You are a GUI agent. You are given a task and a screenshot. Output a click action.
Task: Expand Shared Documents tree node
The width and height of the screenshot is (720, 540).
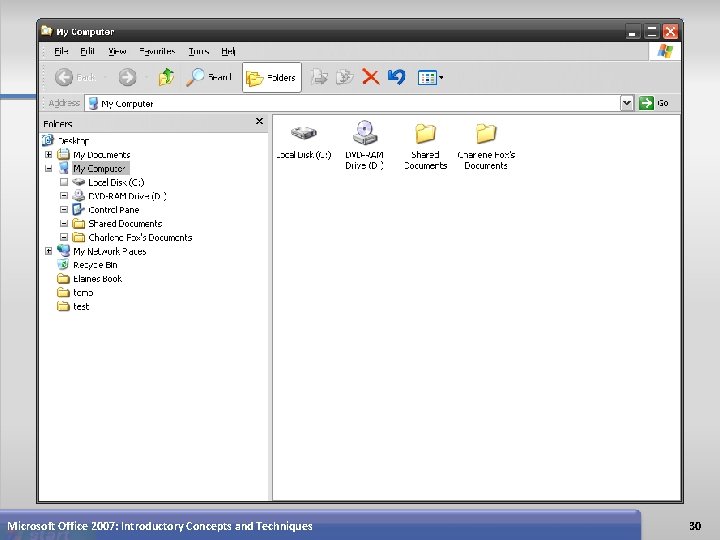[x=64, y=223]
